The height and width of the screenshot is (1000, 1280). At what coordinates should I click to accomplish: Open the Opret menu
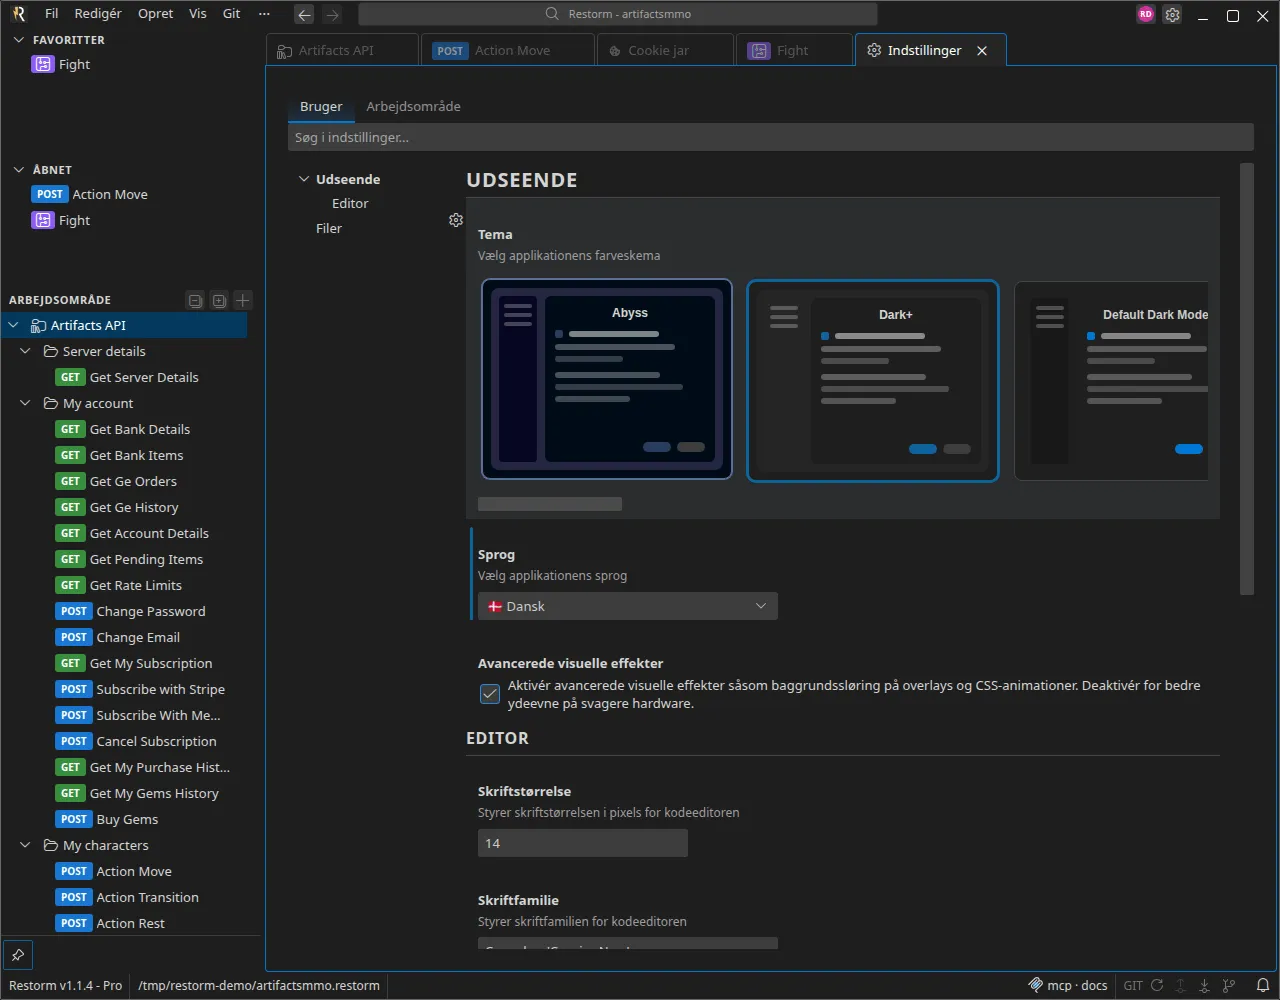[156, 14]
